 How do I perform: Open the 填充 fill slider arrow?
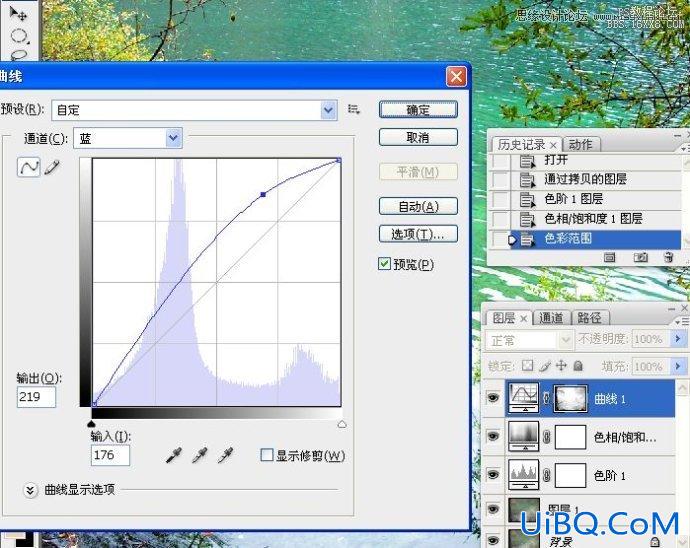tap(677, 366)
